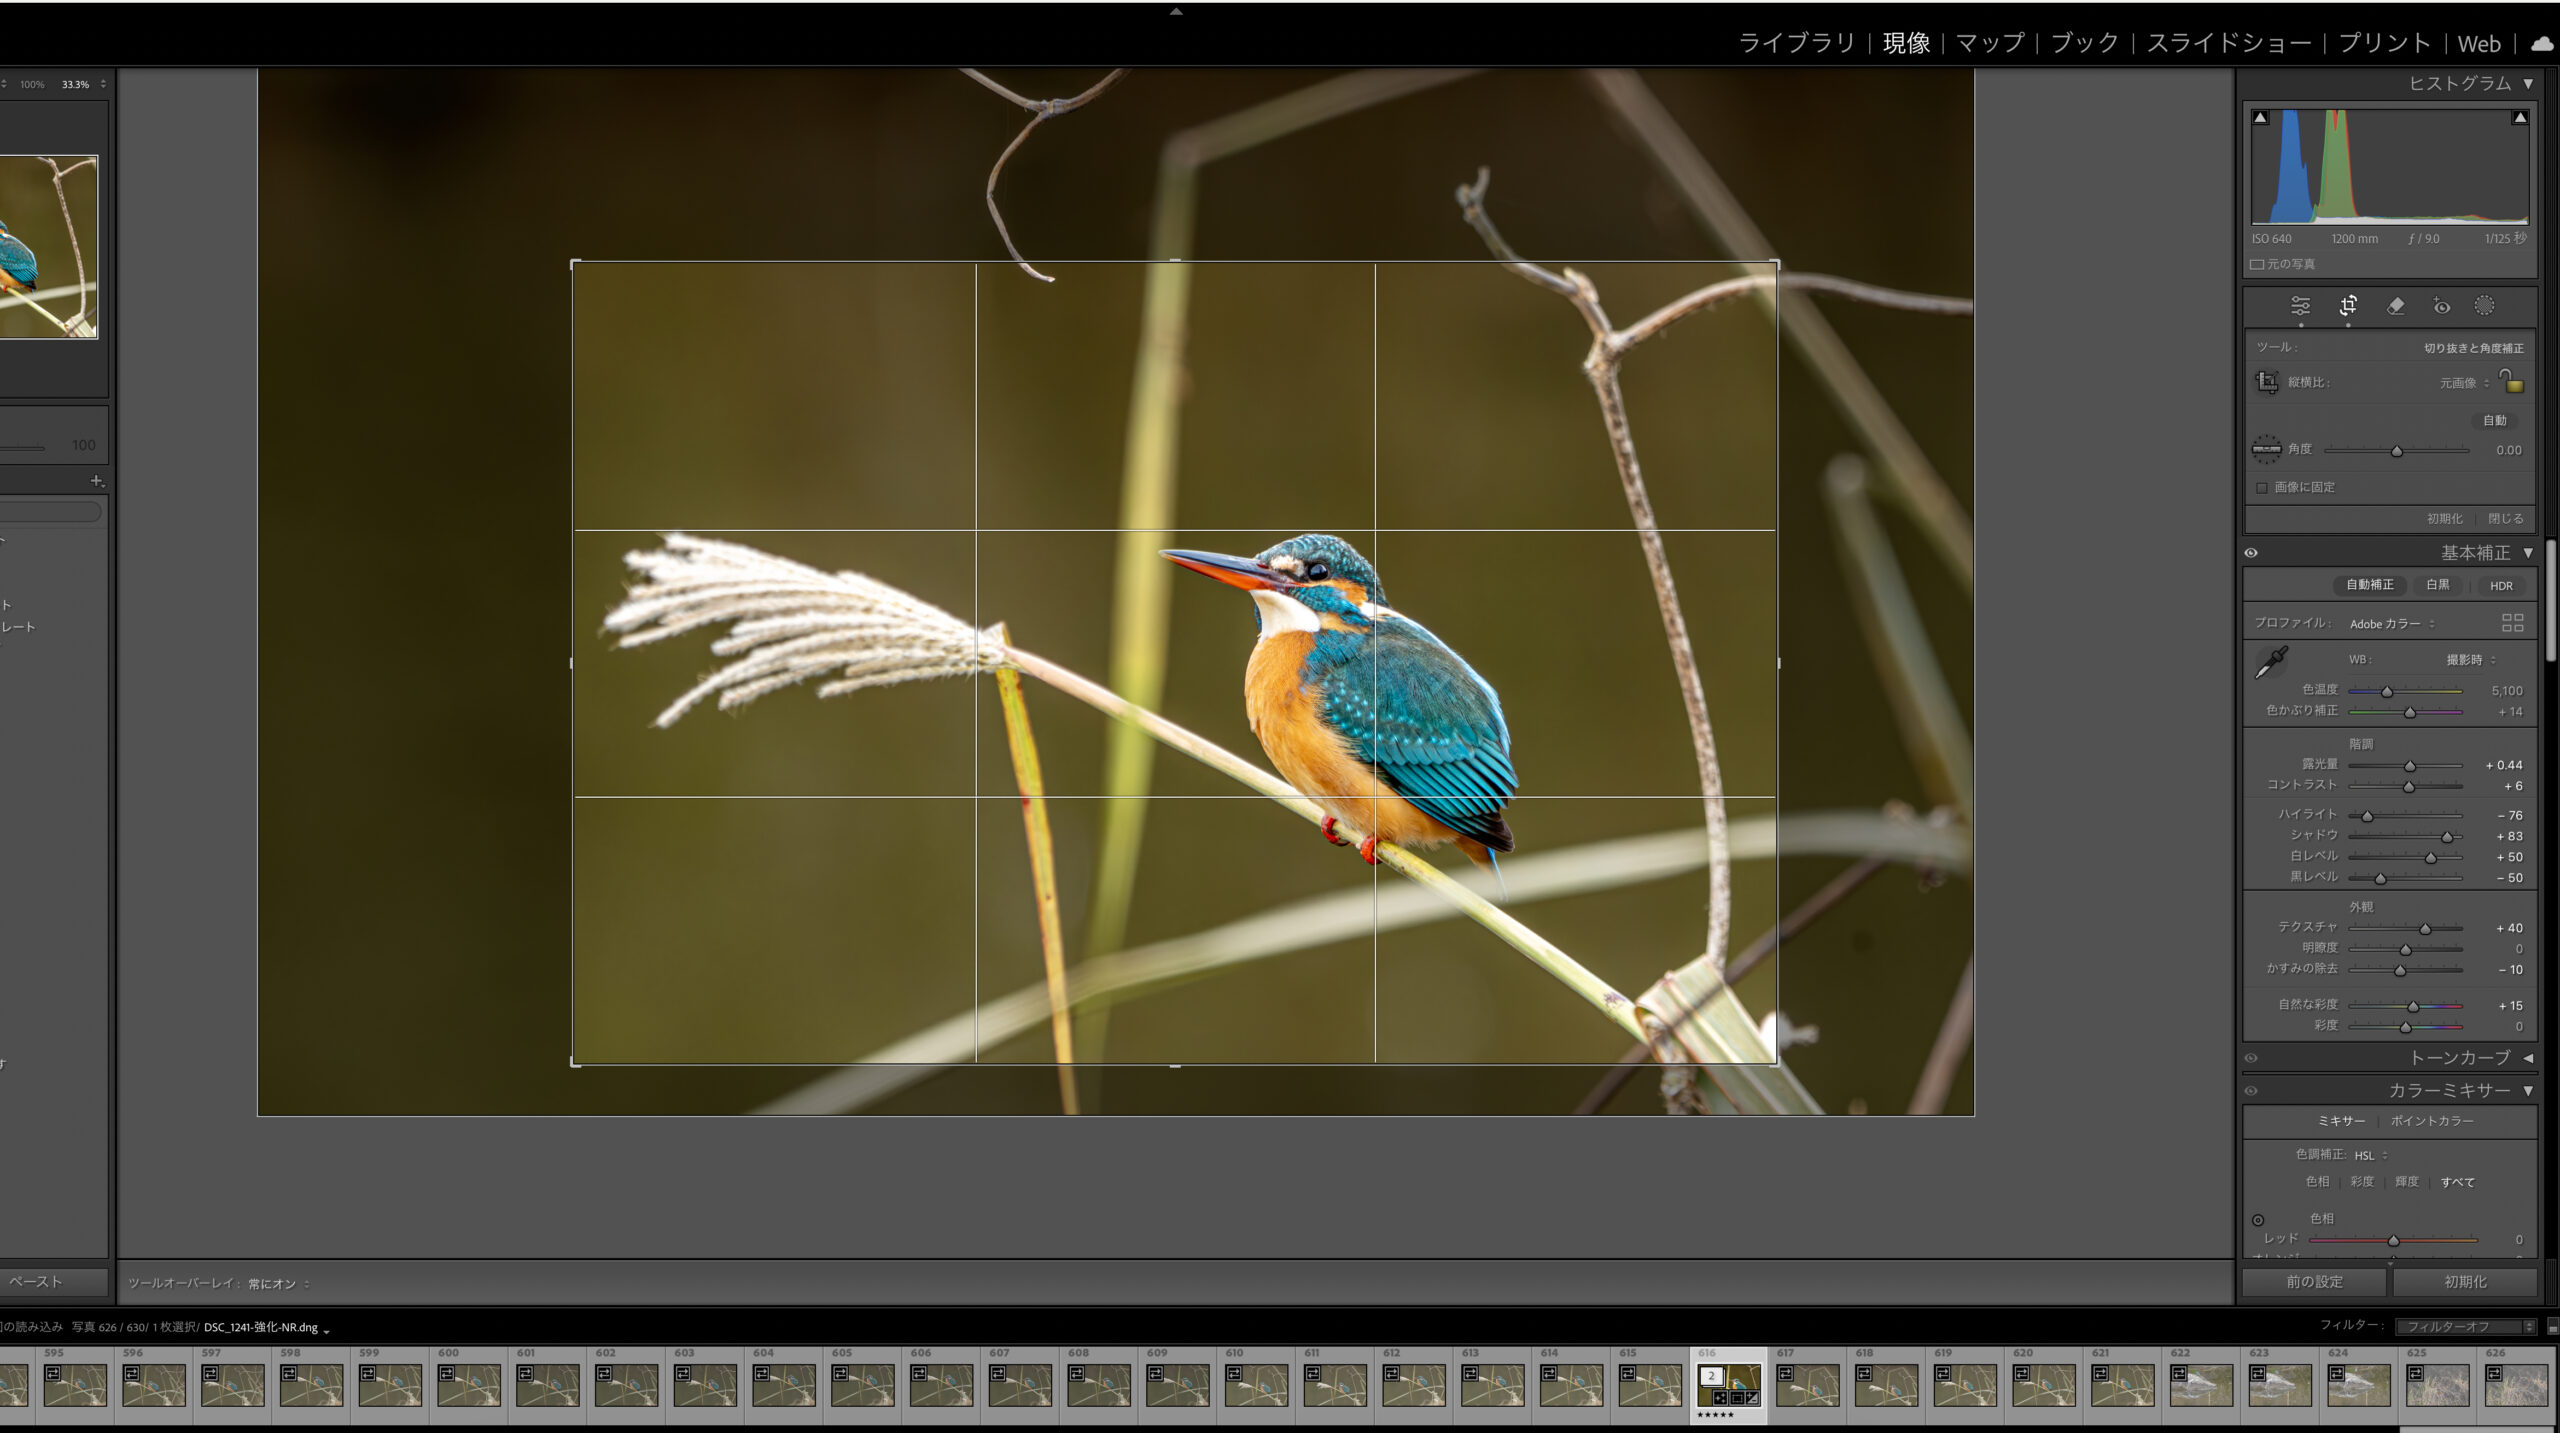Click the 33.3% zoom level
The image size is (2560, 1433).
75,85
